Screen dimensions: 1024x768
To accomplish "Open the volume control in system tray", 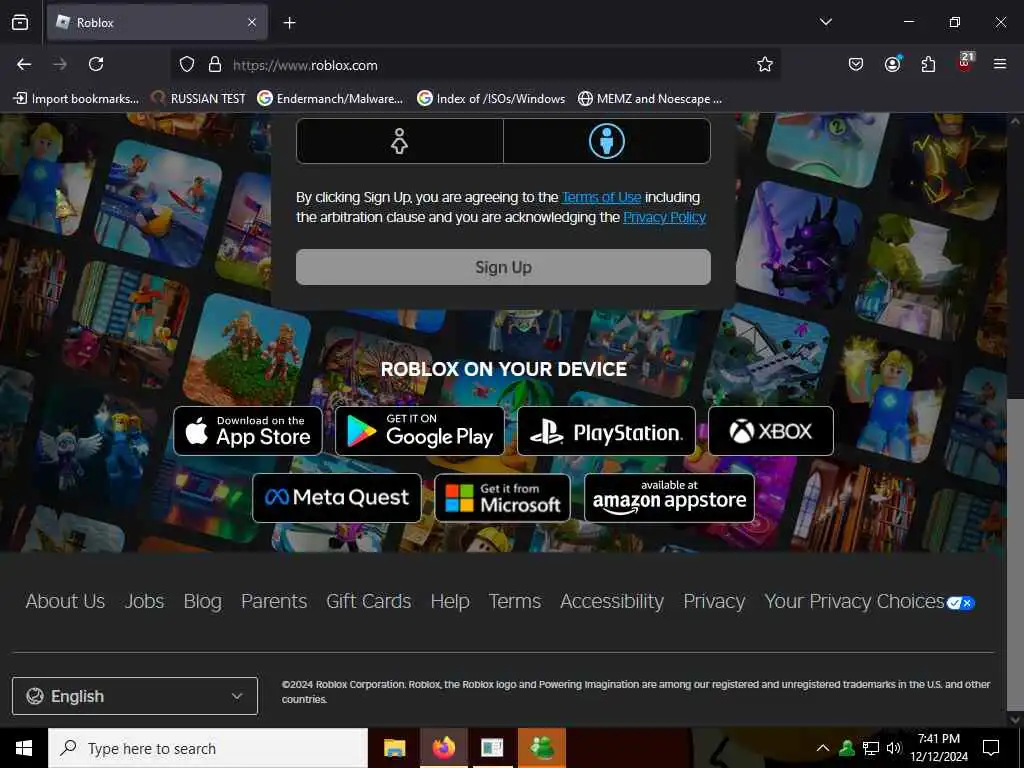I will (894, 748).
